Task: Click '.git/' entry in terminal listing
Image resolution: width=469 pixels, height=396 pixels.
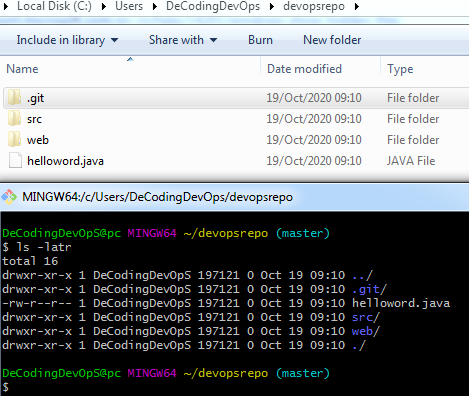Action: pos(369,289)
